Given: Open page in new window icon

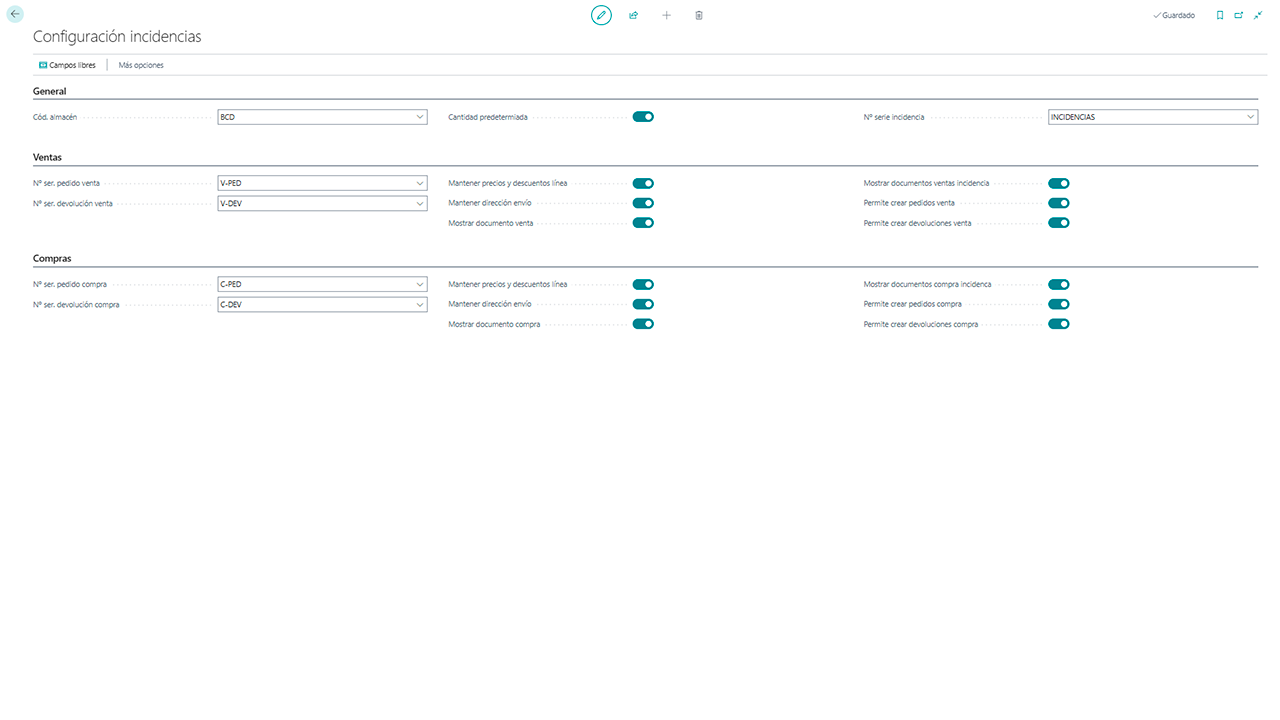Looking at the screenshot, I should (1239, 15).
